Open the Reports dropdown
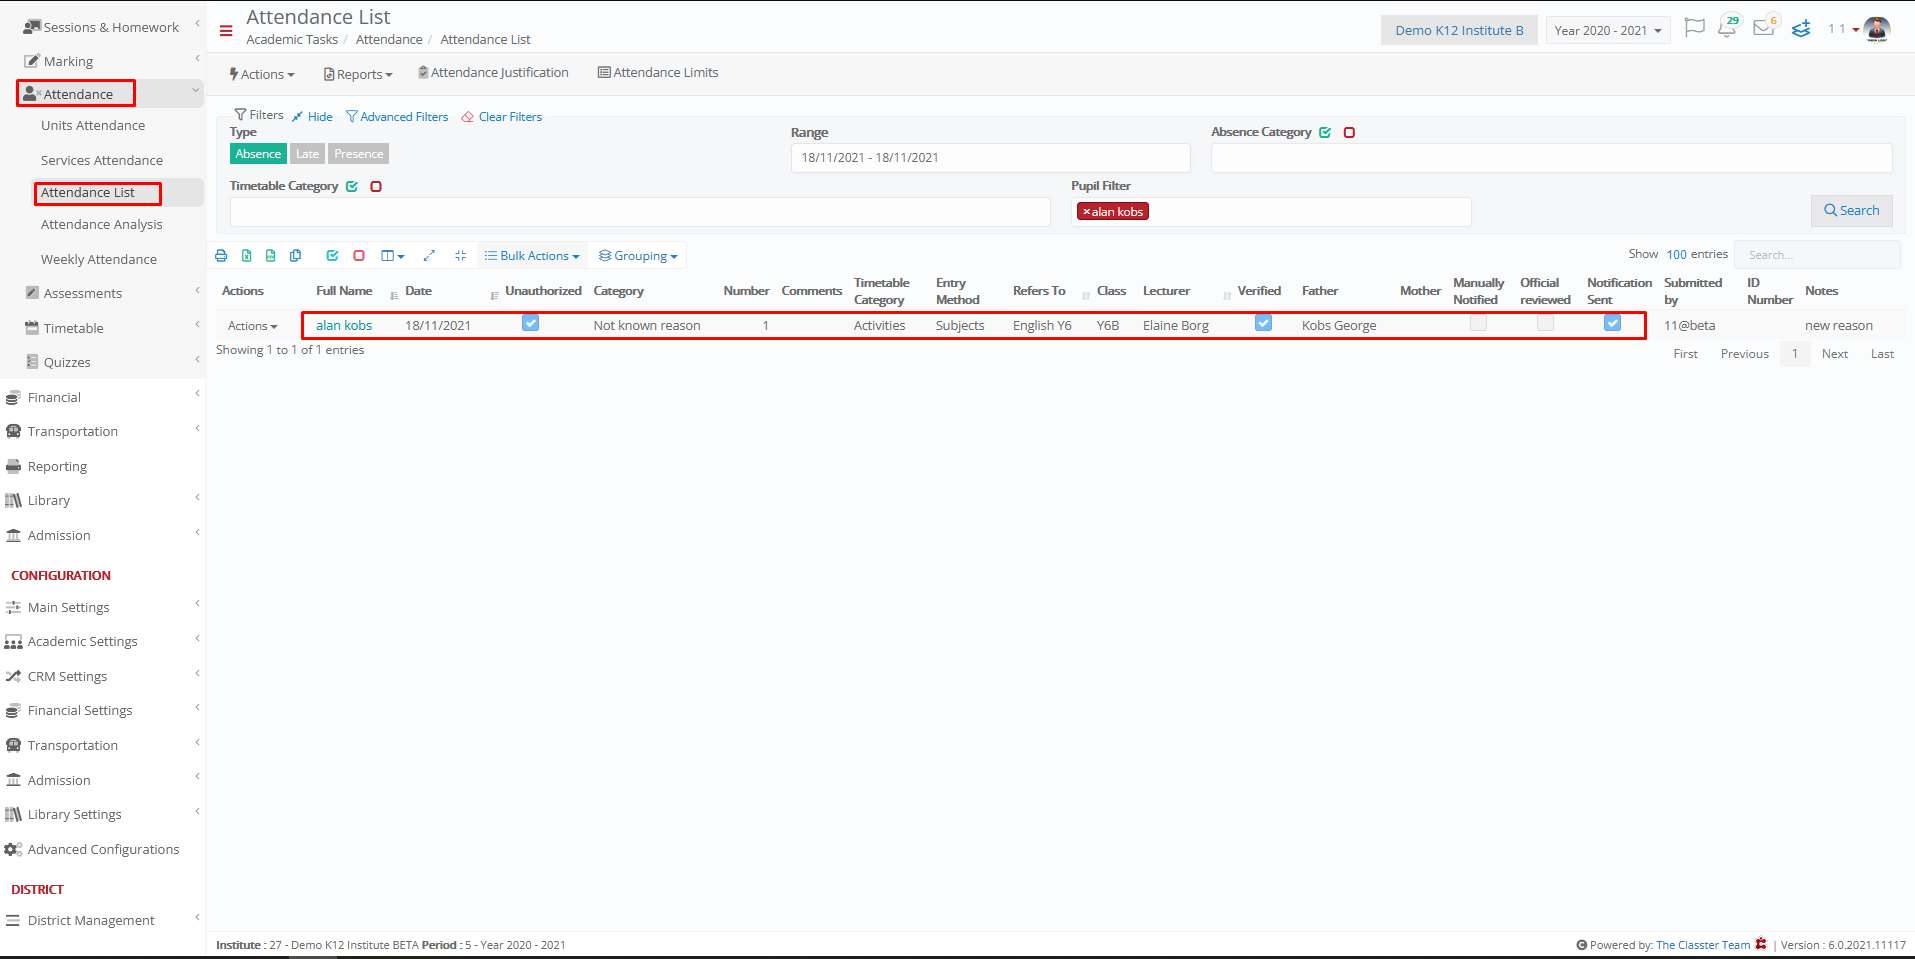This screenshot has width=1915, height=959. (358, 74)
